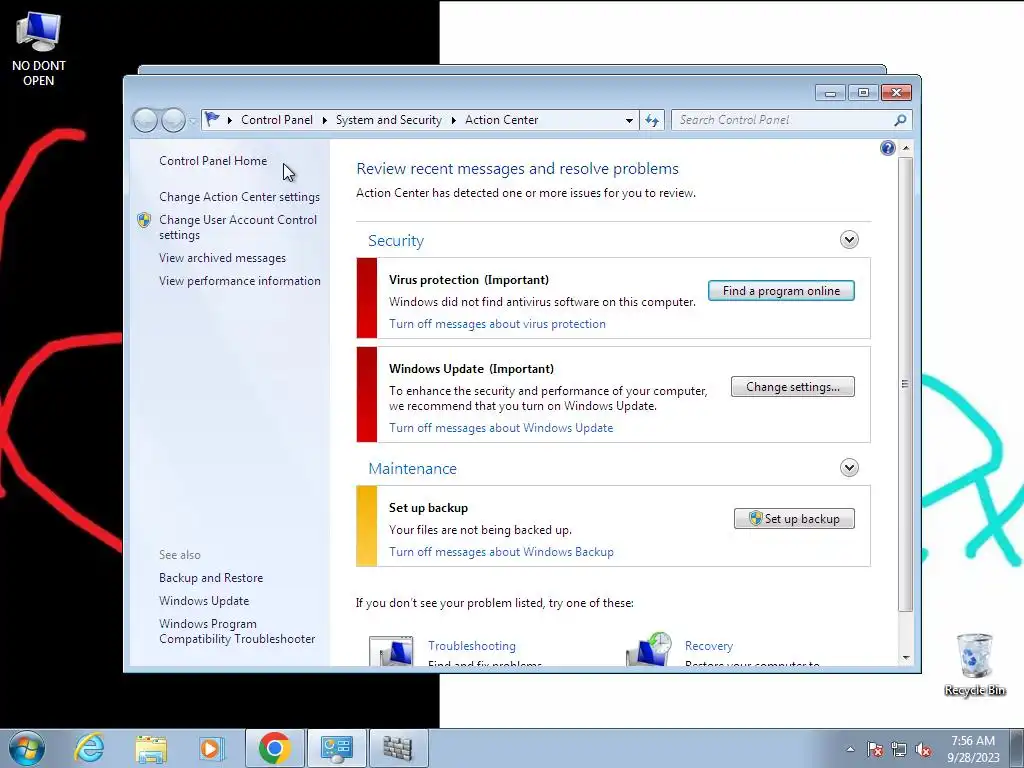Click the Action Center flag in address bar
Viewport: 1024px width, 768px height.
coord(212,120)
